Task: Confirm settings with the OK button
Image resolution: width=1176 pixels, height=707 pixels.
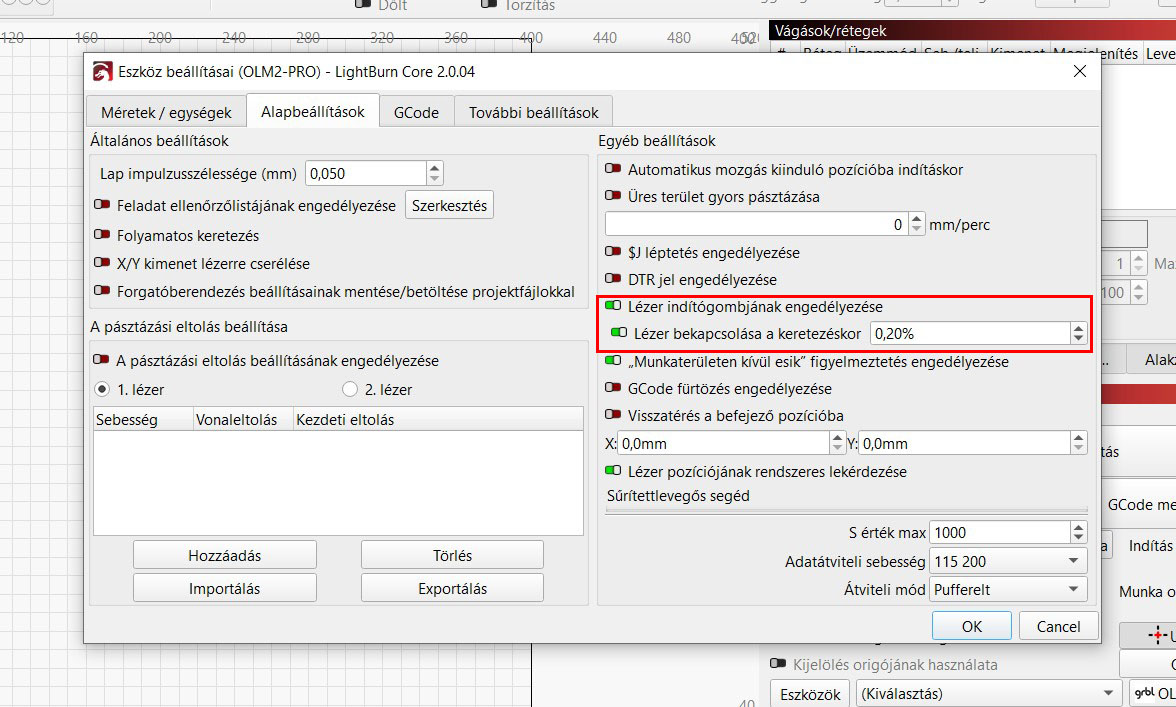Action: click(971, 627)
